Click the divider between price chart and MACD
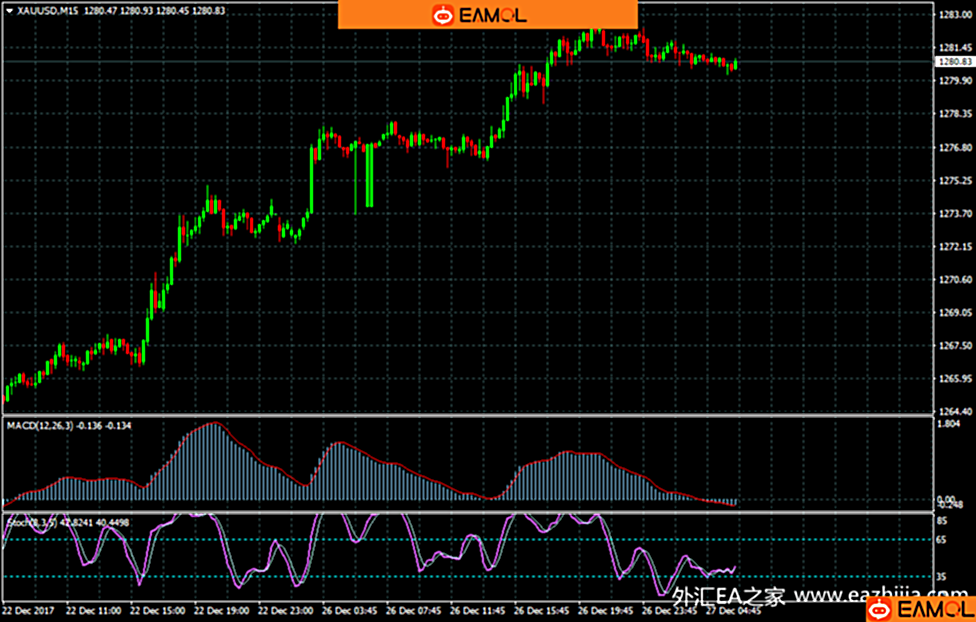Viewport: 976px width, 622px height. click(470, 415)
